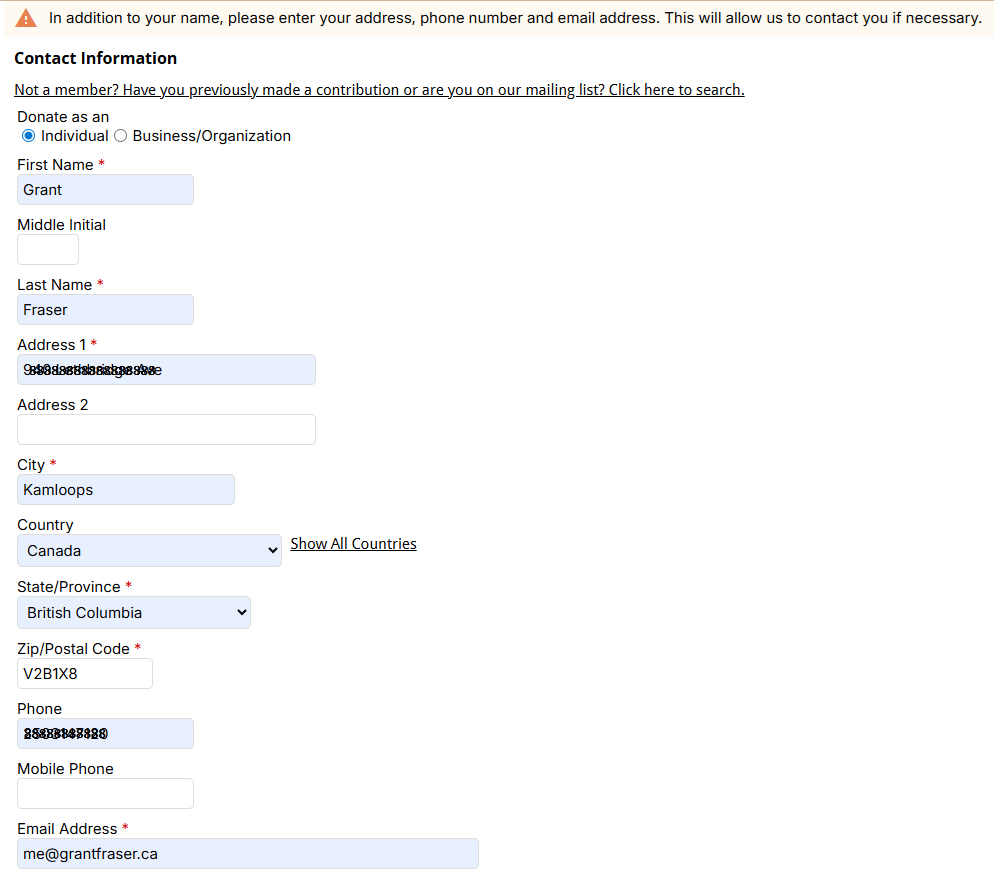Click the 'Donate as an' label
The image size is (994, 881).
tap(63, 117)
